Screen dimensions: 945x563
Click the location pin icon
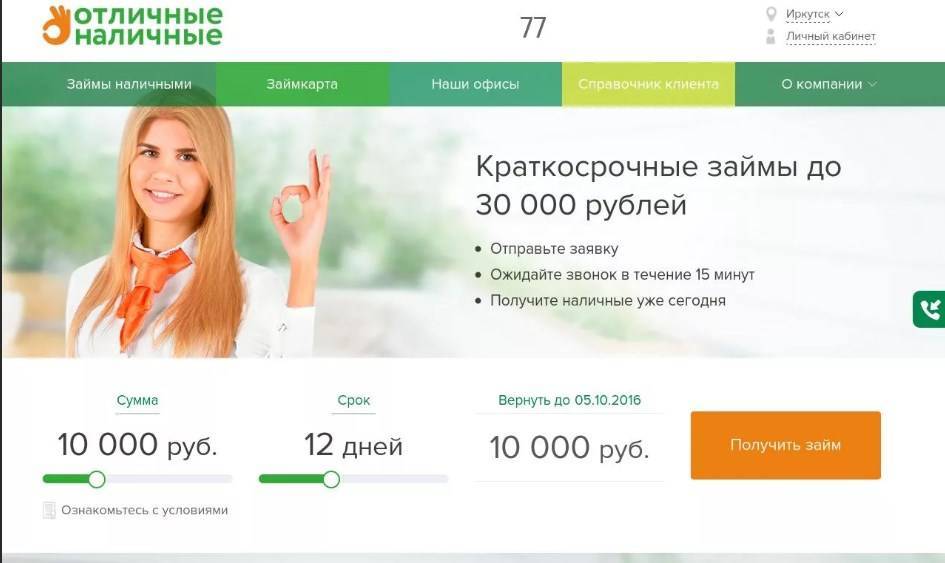[771, 13]
